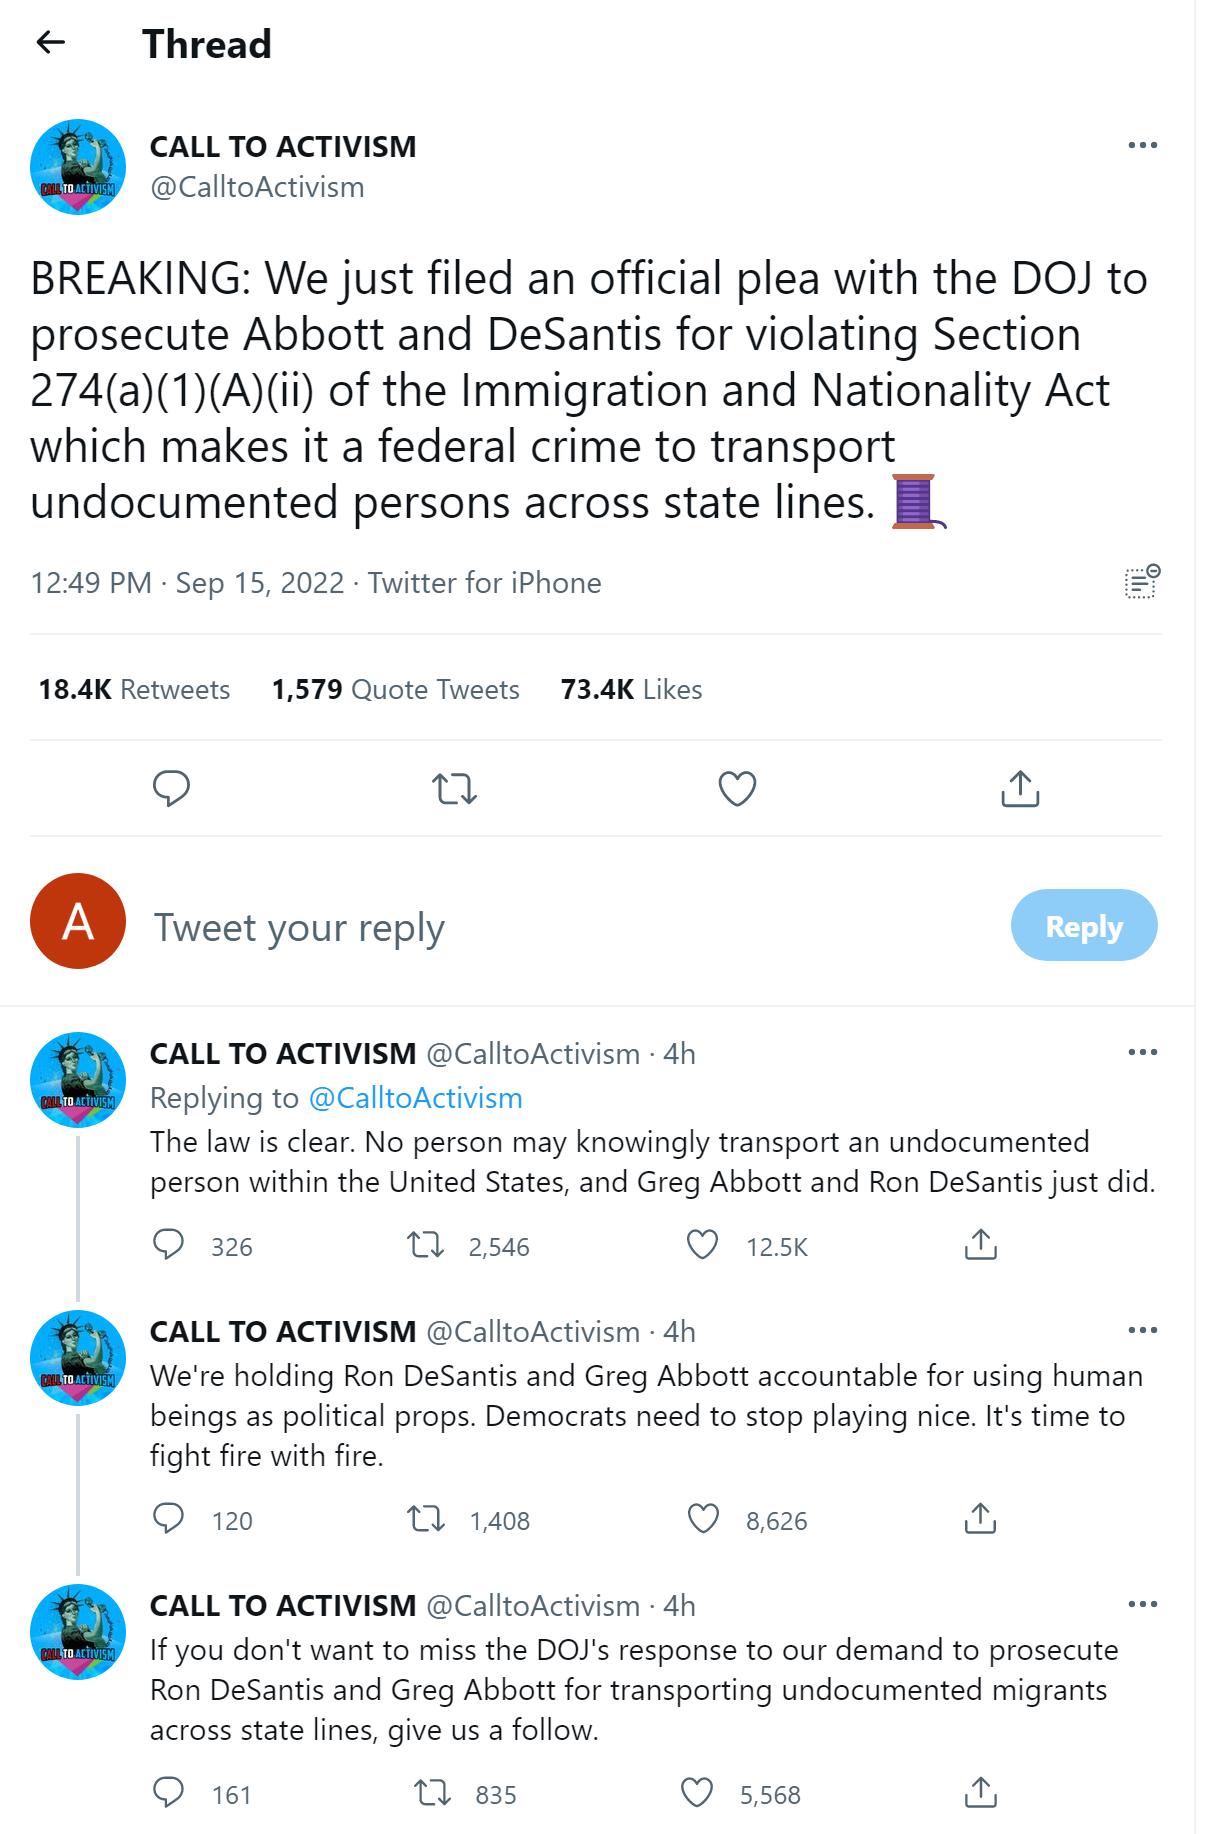Like the BREAKING tweet
The width and height of the screenshot is (1232, 1834).
click(736, 789)
